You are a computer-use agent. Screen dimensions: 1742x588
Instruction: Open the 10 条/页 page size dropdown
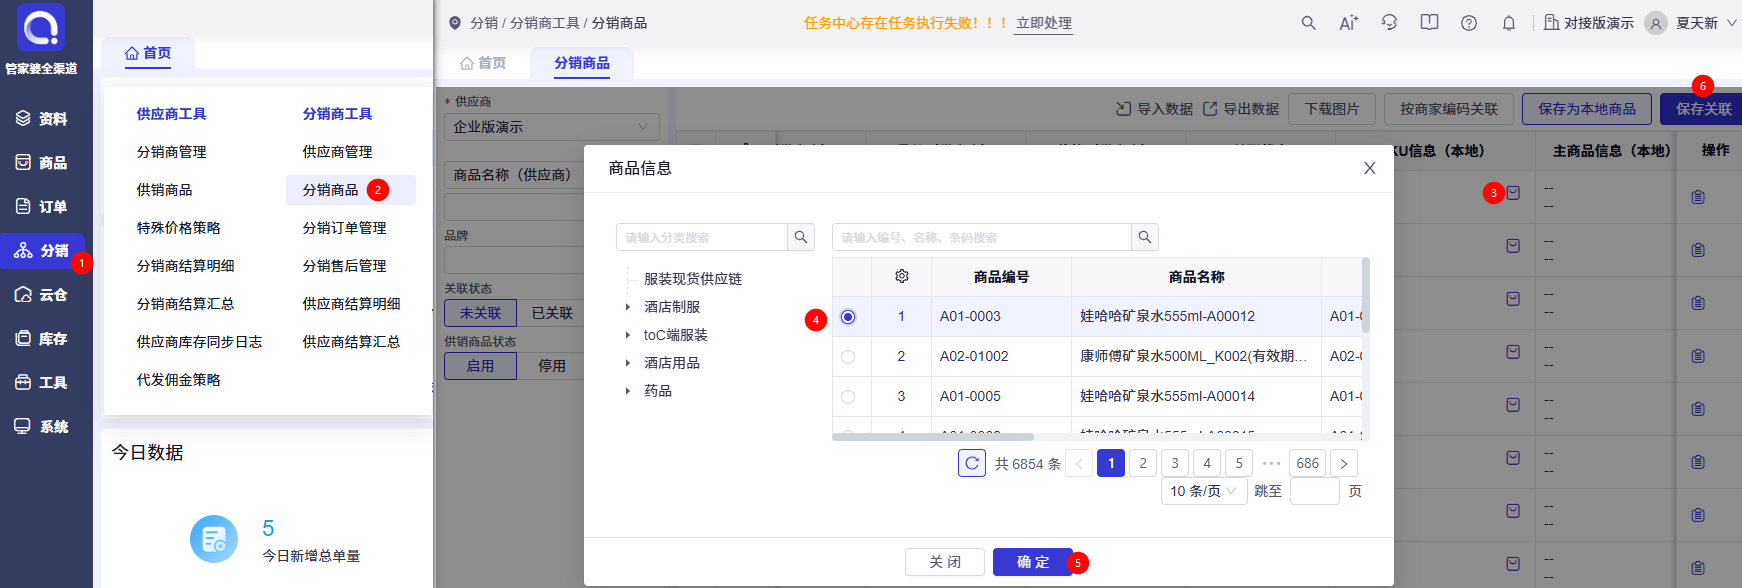click(1204, 491)
